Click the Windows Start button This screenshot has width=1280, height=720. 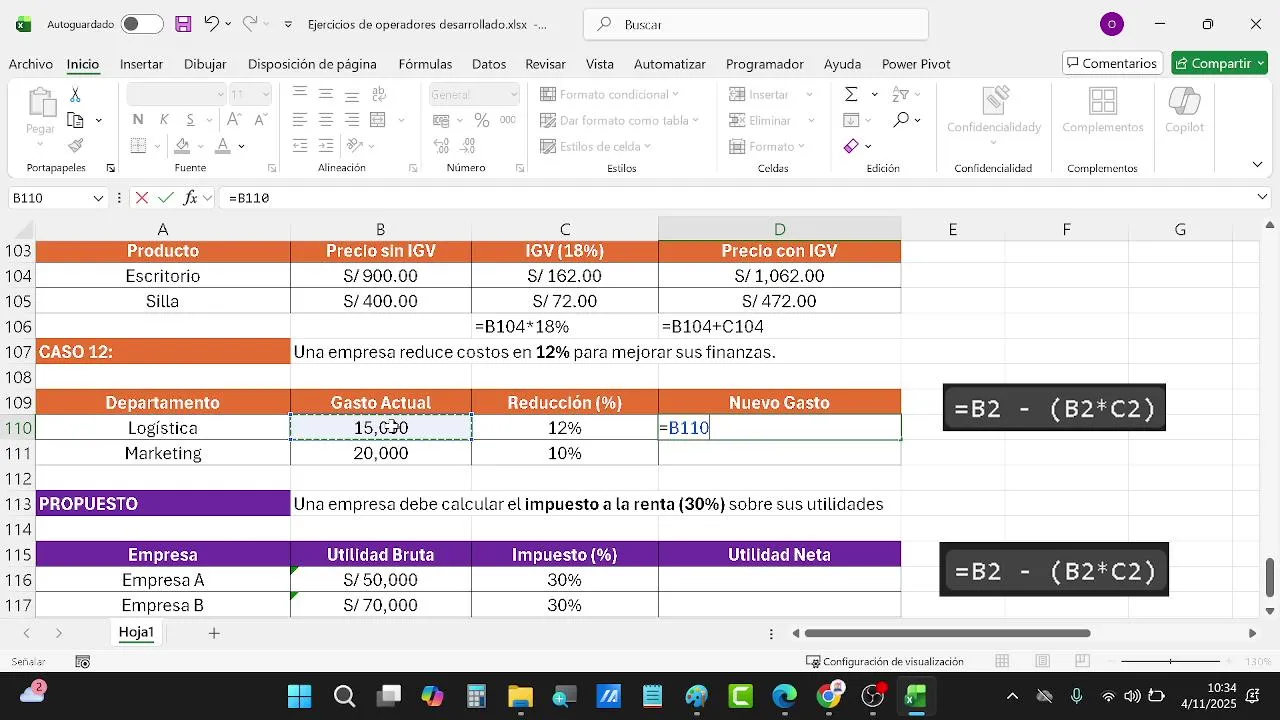[299, 696]
